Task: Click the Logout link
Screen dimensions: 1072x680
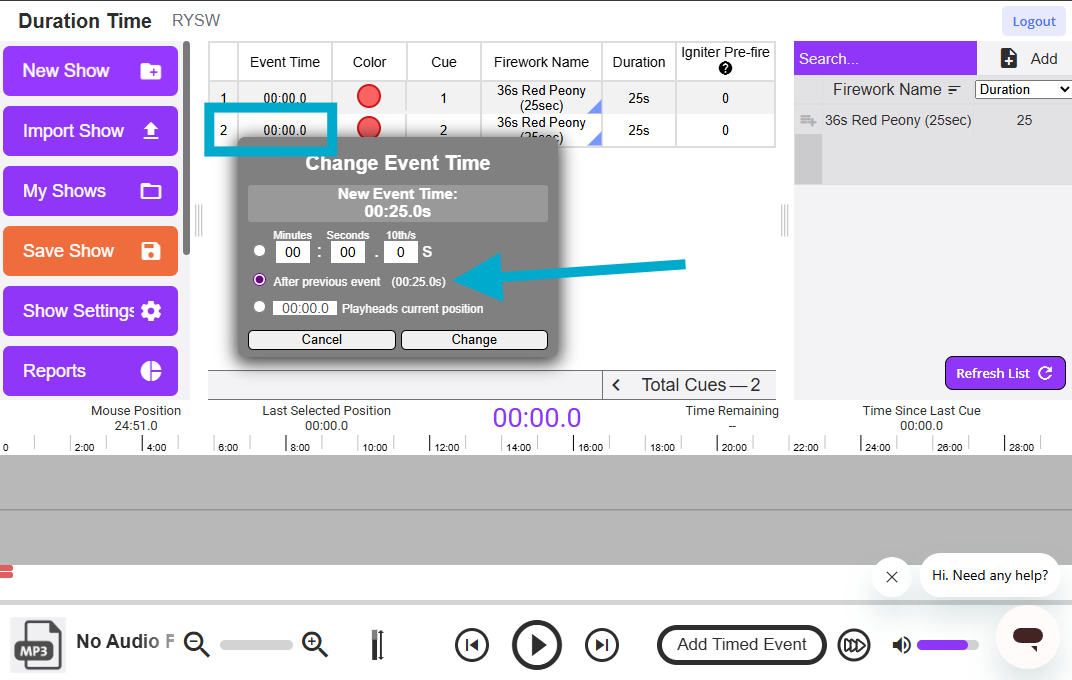Action: [x=1033, y=20]
